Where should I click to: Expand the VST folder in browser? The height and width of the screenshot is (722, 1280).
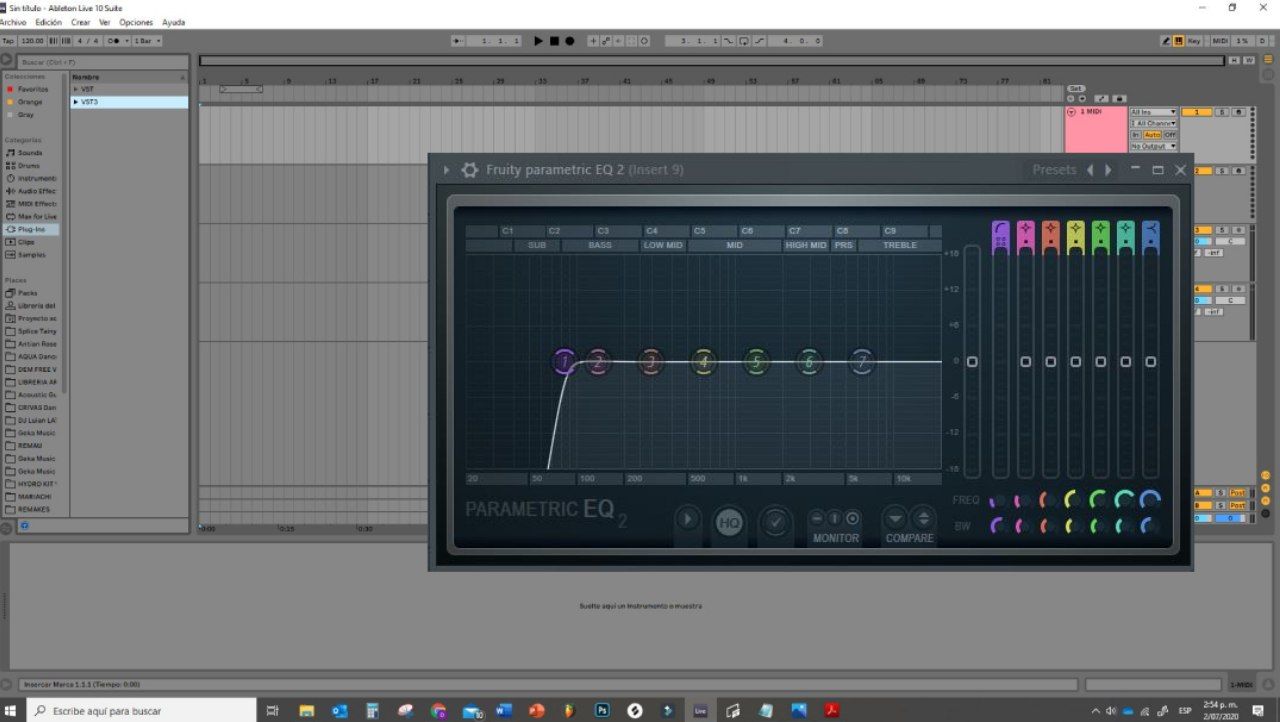click(76, 89)
